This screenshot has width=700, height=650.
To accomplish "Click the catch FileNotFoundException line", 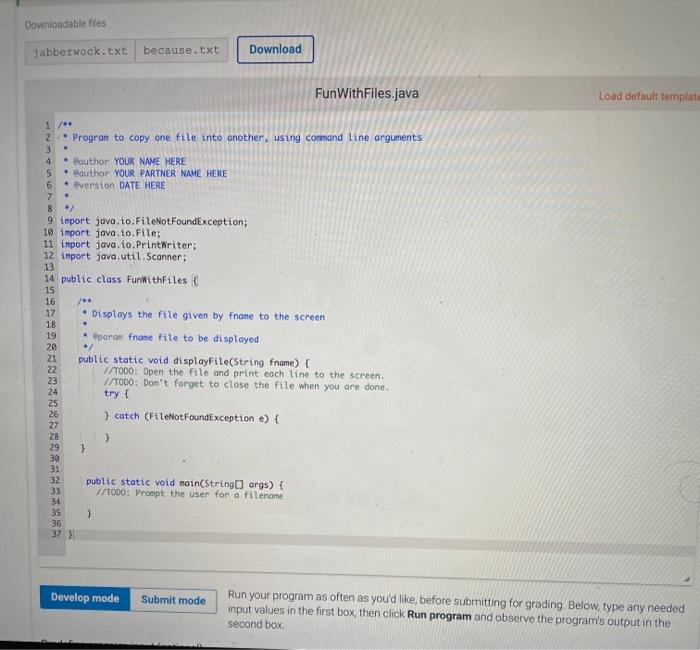I will pyautogui.click(x=192, y=417).
